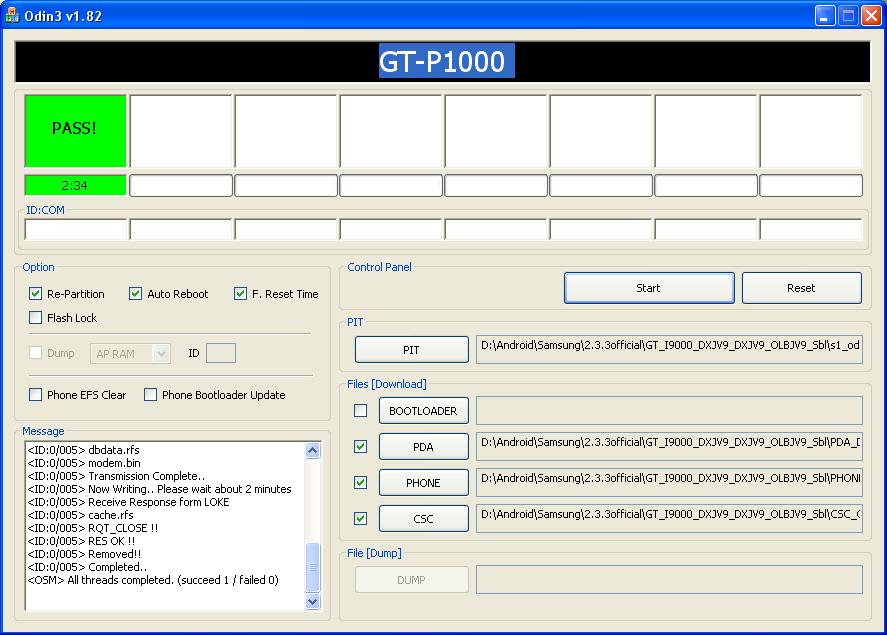Click the PDA file button
Screen dimensions: 887x635
423,447
